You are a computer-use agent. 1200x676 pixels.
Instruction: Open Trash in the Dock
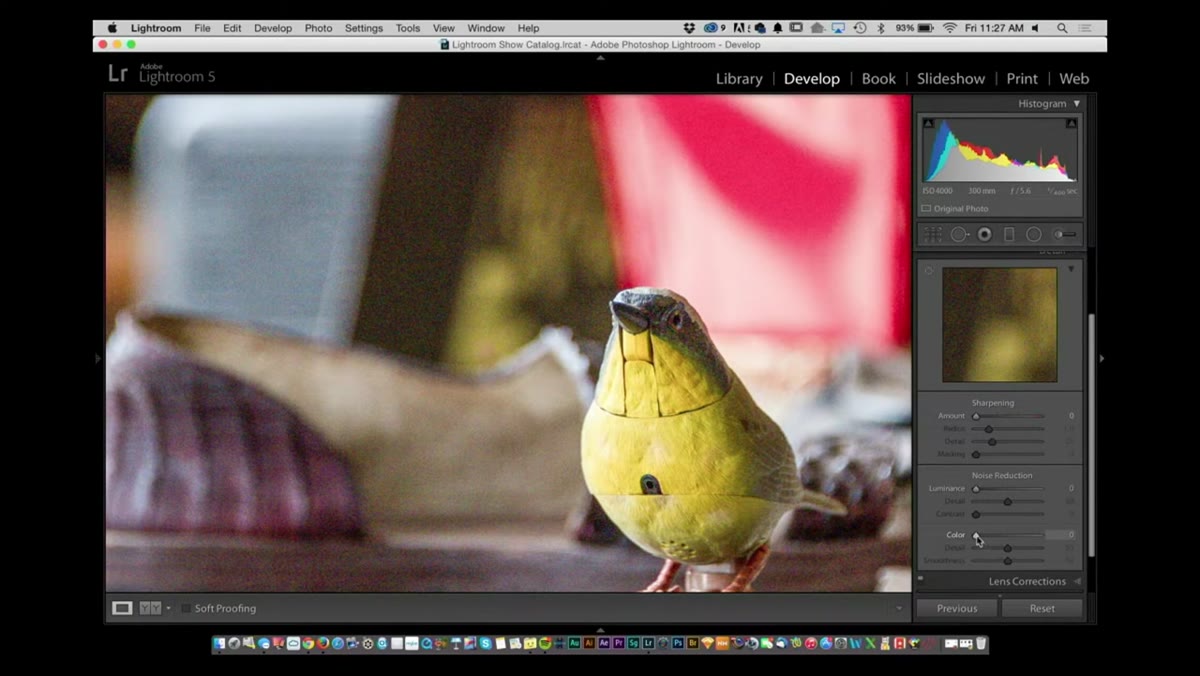point(981,644)
